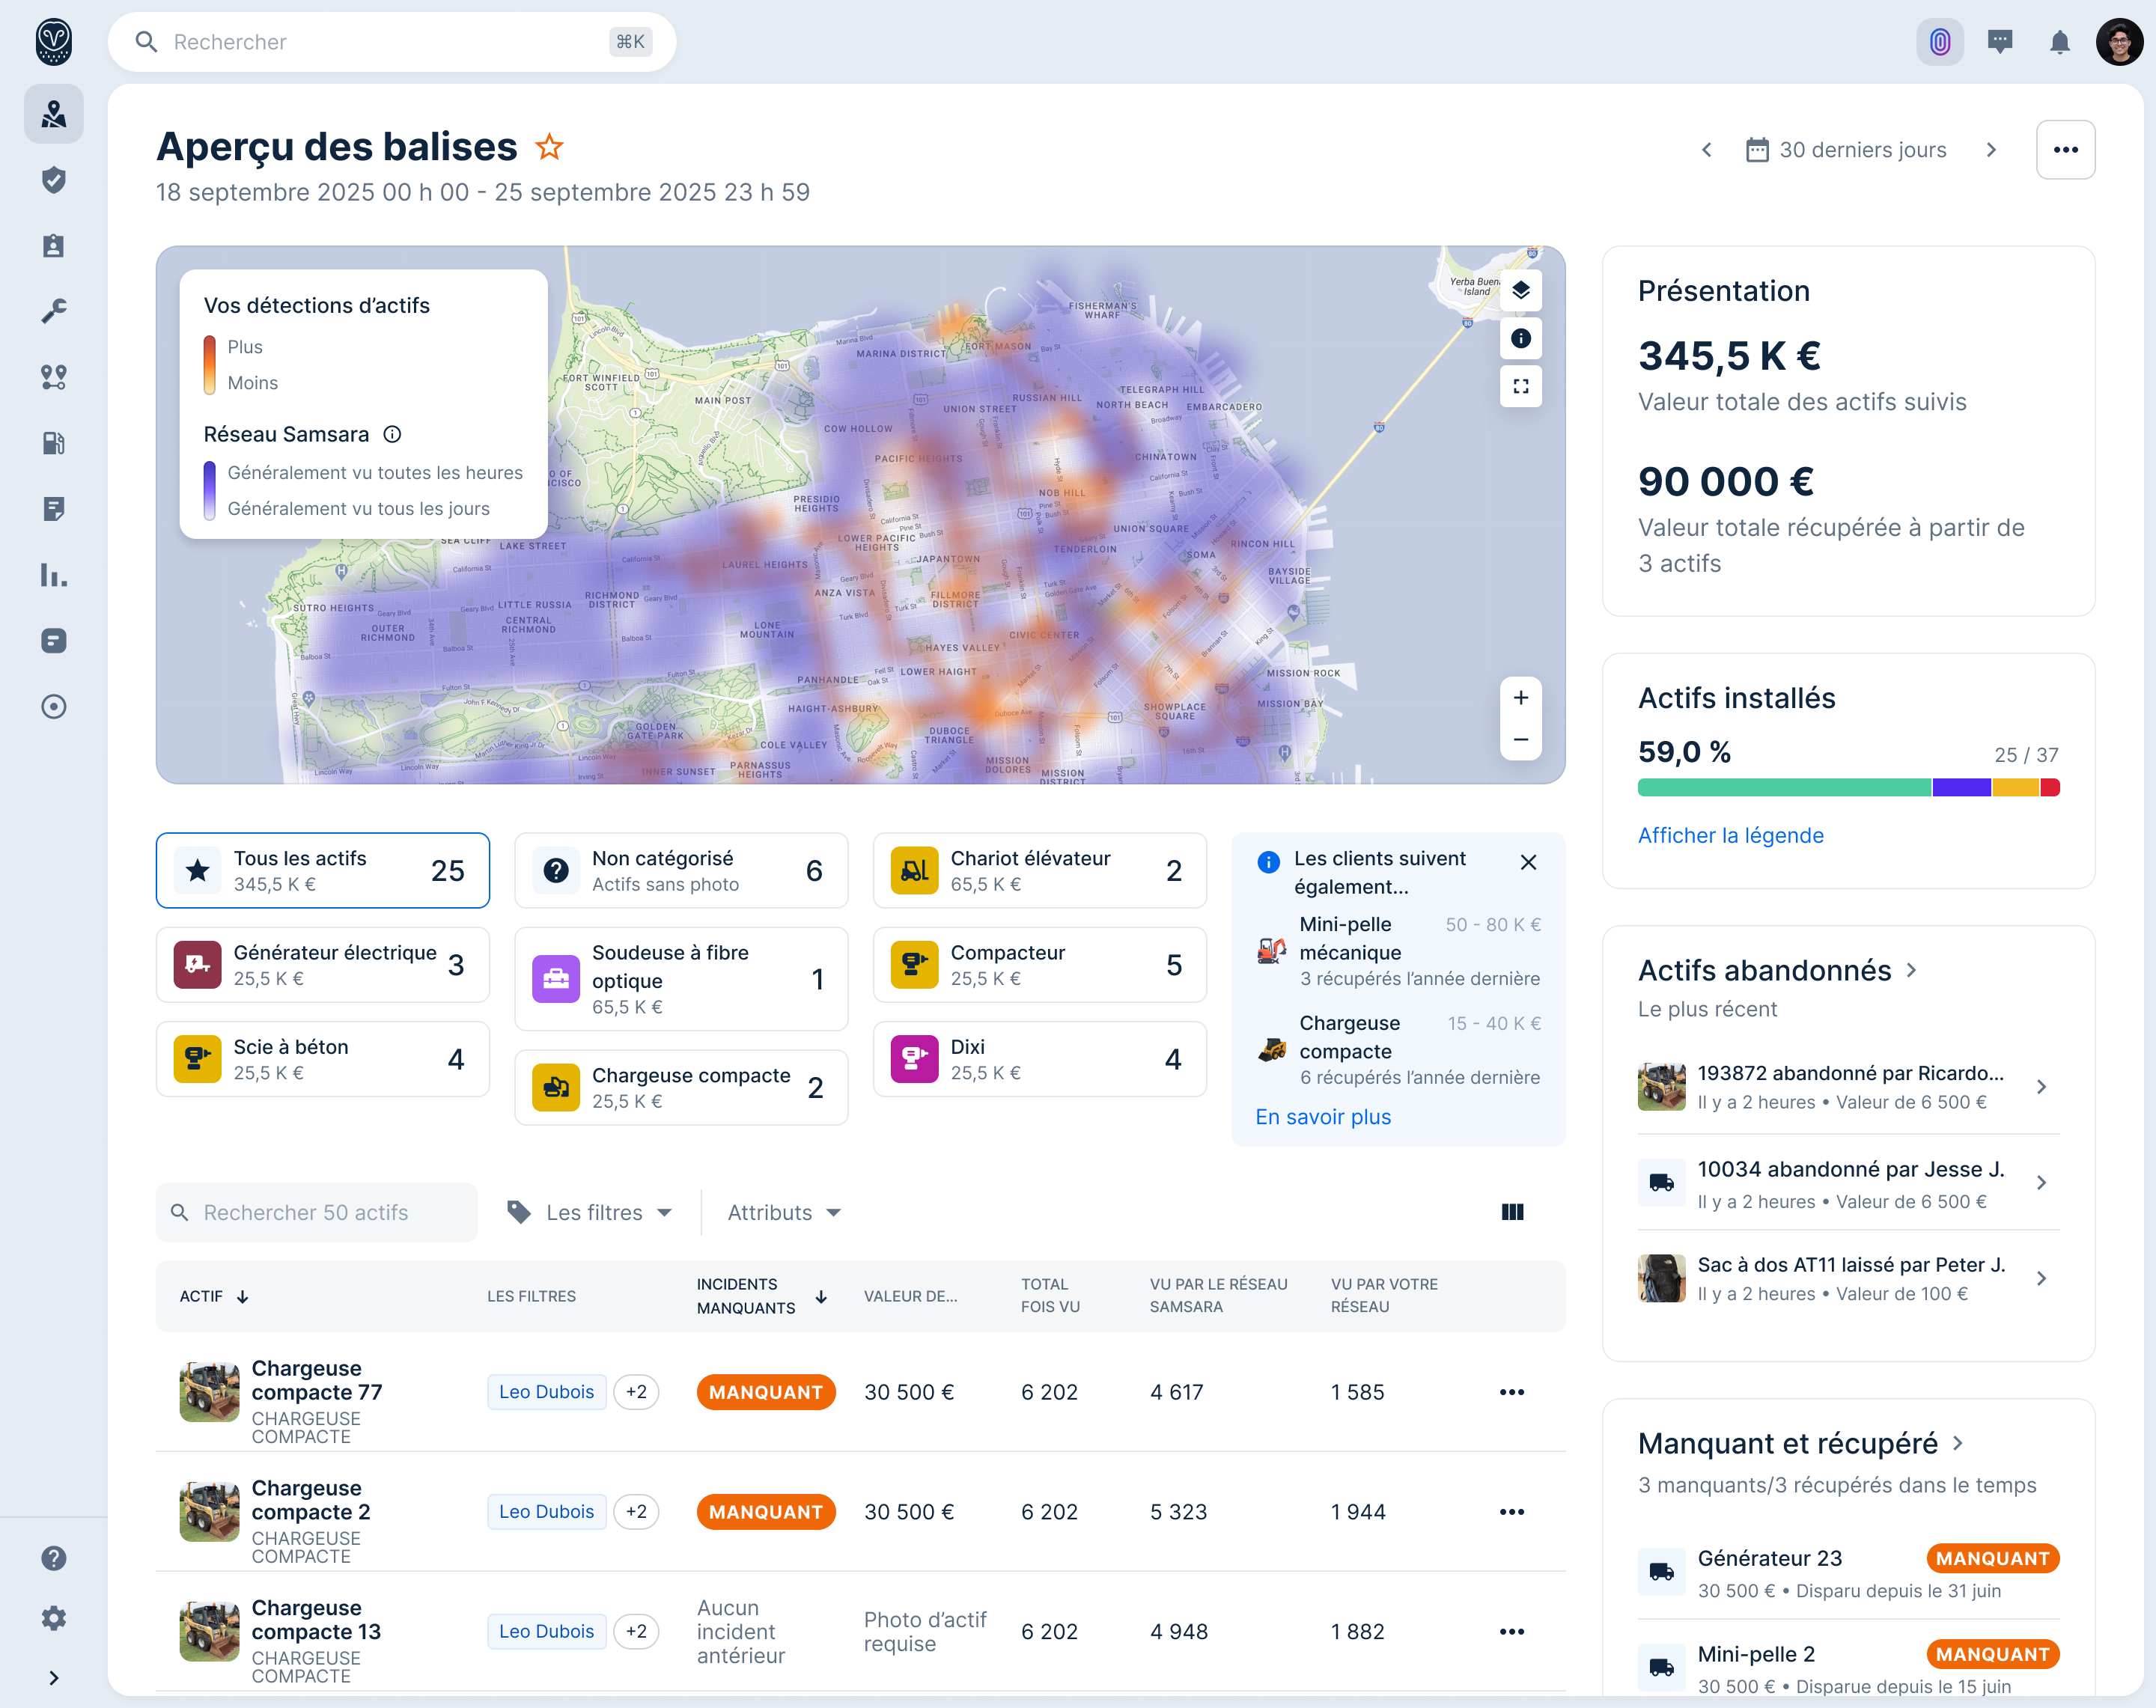Open the three-dot menu for Chargeuse compacte 77

(1512, 1391)
